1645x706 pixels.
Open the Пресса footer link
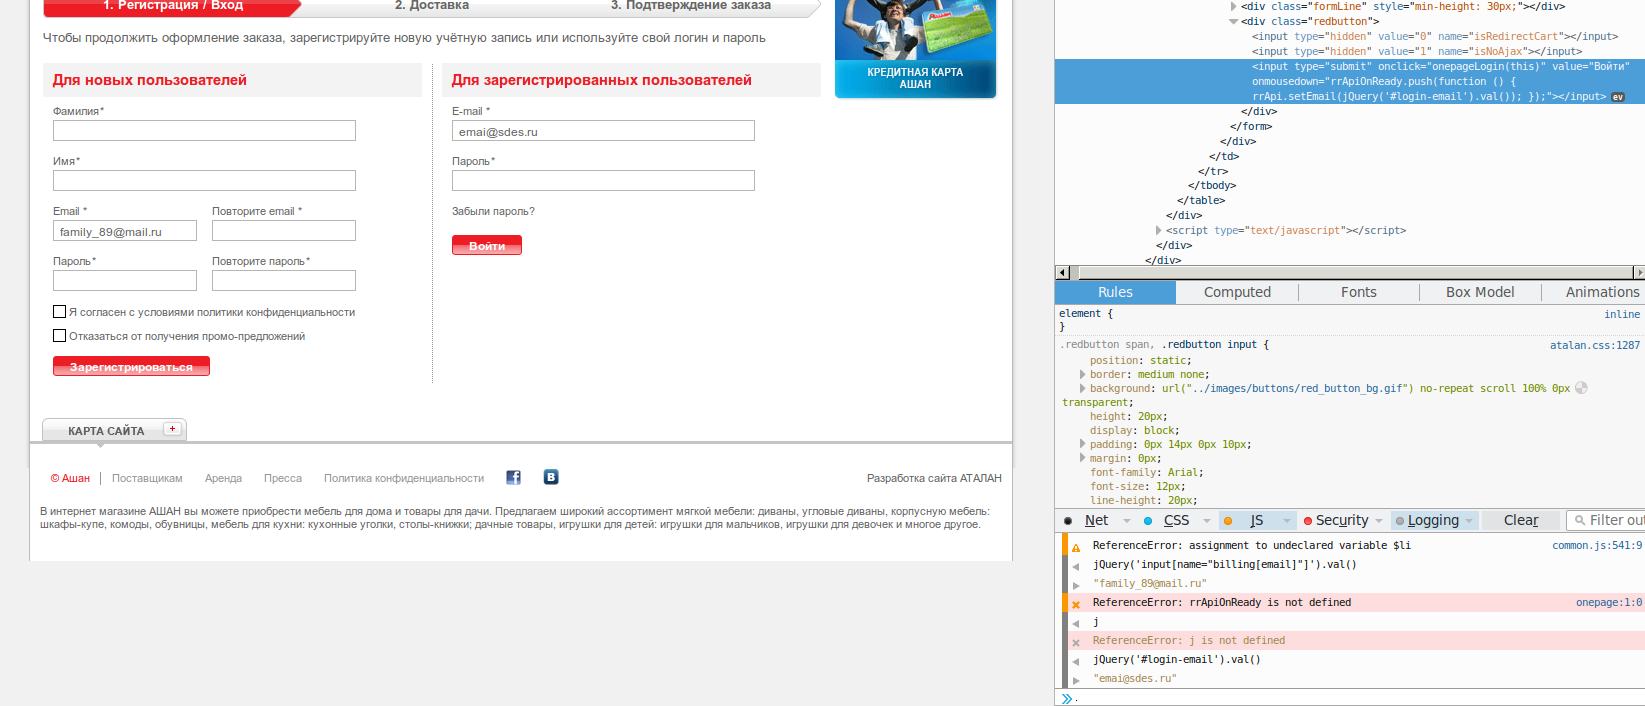pos(283,478)
